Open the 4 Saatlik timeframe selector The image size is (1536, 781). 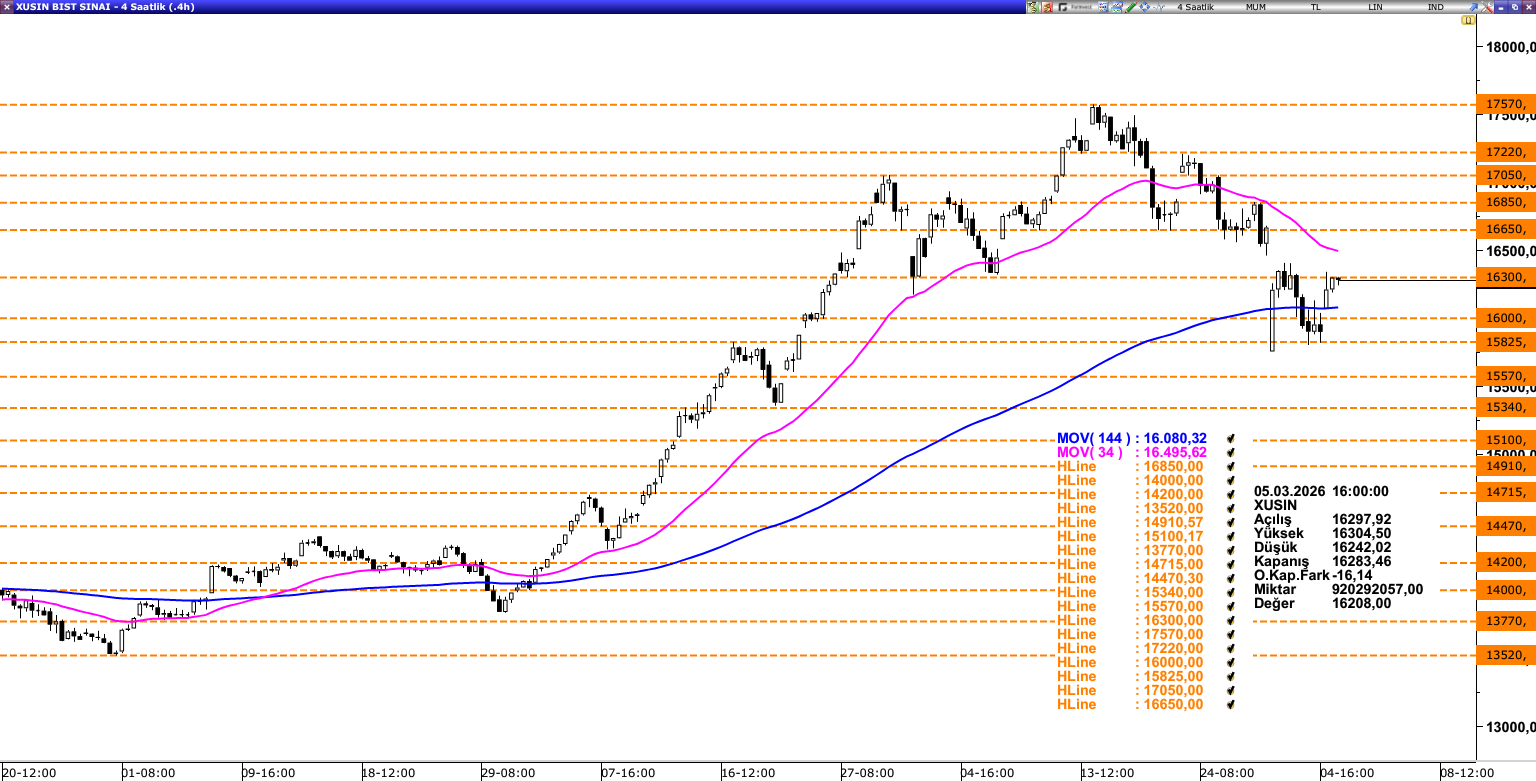[x=1195, y=7]
